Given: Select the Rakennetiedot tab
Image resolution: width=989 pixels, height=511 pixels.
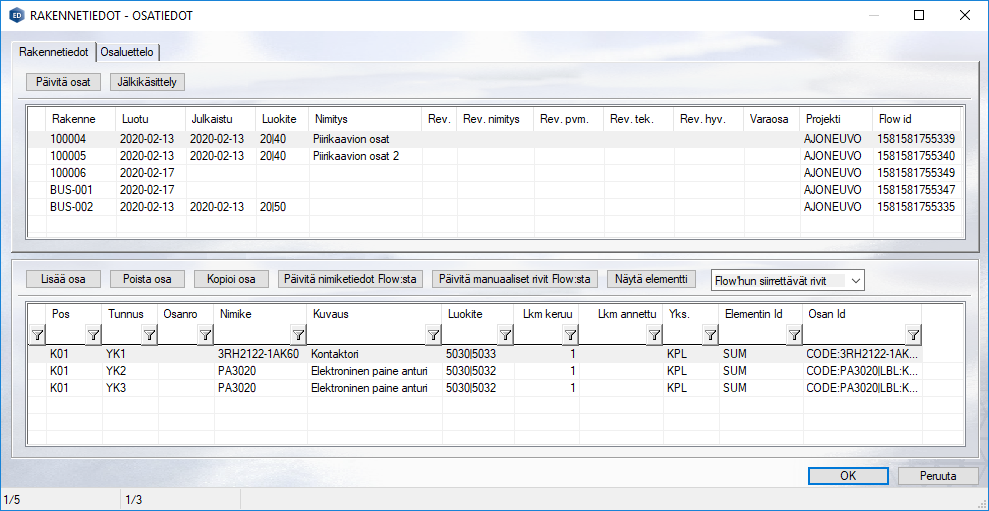Looking at the screenshot, I should (54, 52).
